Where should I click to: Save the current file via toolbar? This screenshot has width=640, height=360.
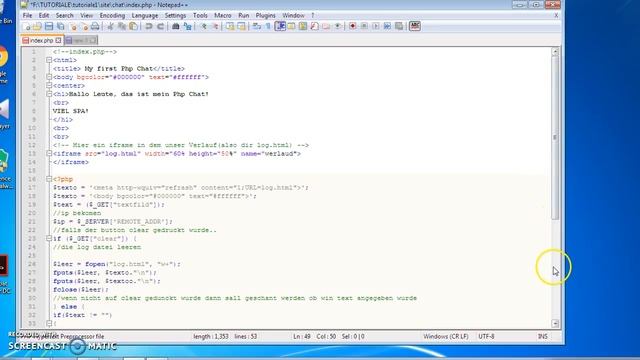point(49,27)
